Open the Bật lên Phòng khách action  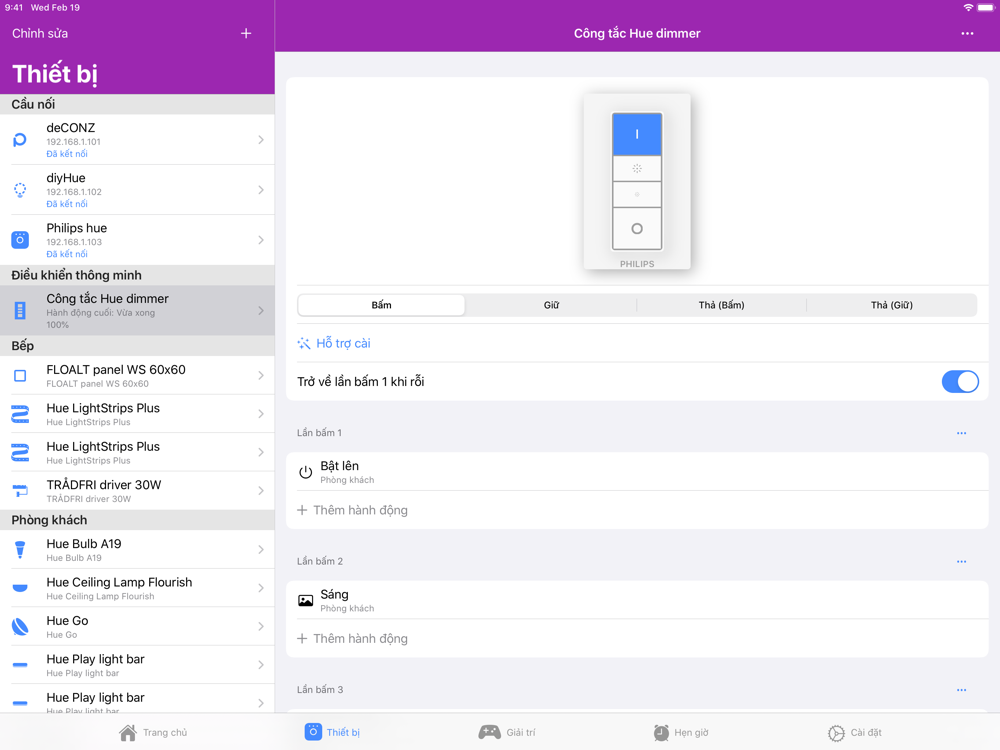click(636, 472)
